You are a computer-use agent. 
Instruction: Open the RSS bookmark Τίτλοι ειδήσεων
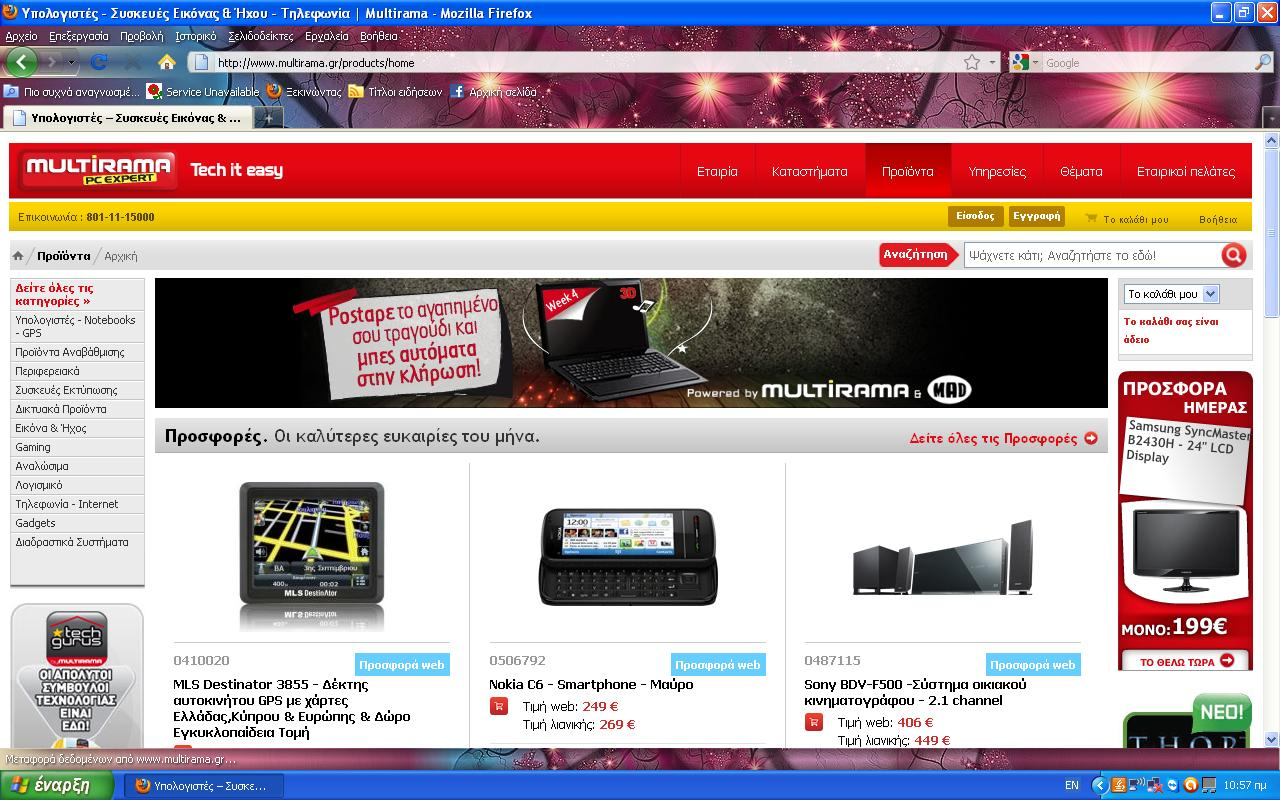click(395, 91)
